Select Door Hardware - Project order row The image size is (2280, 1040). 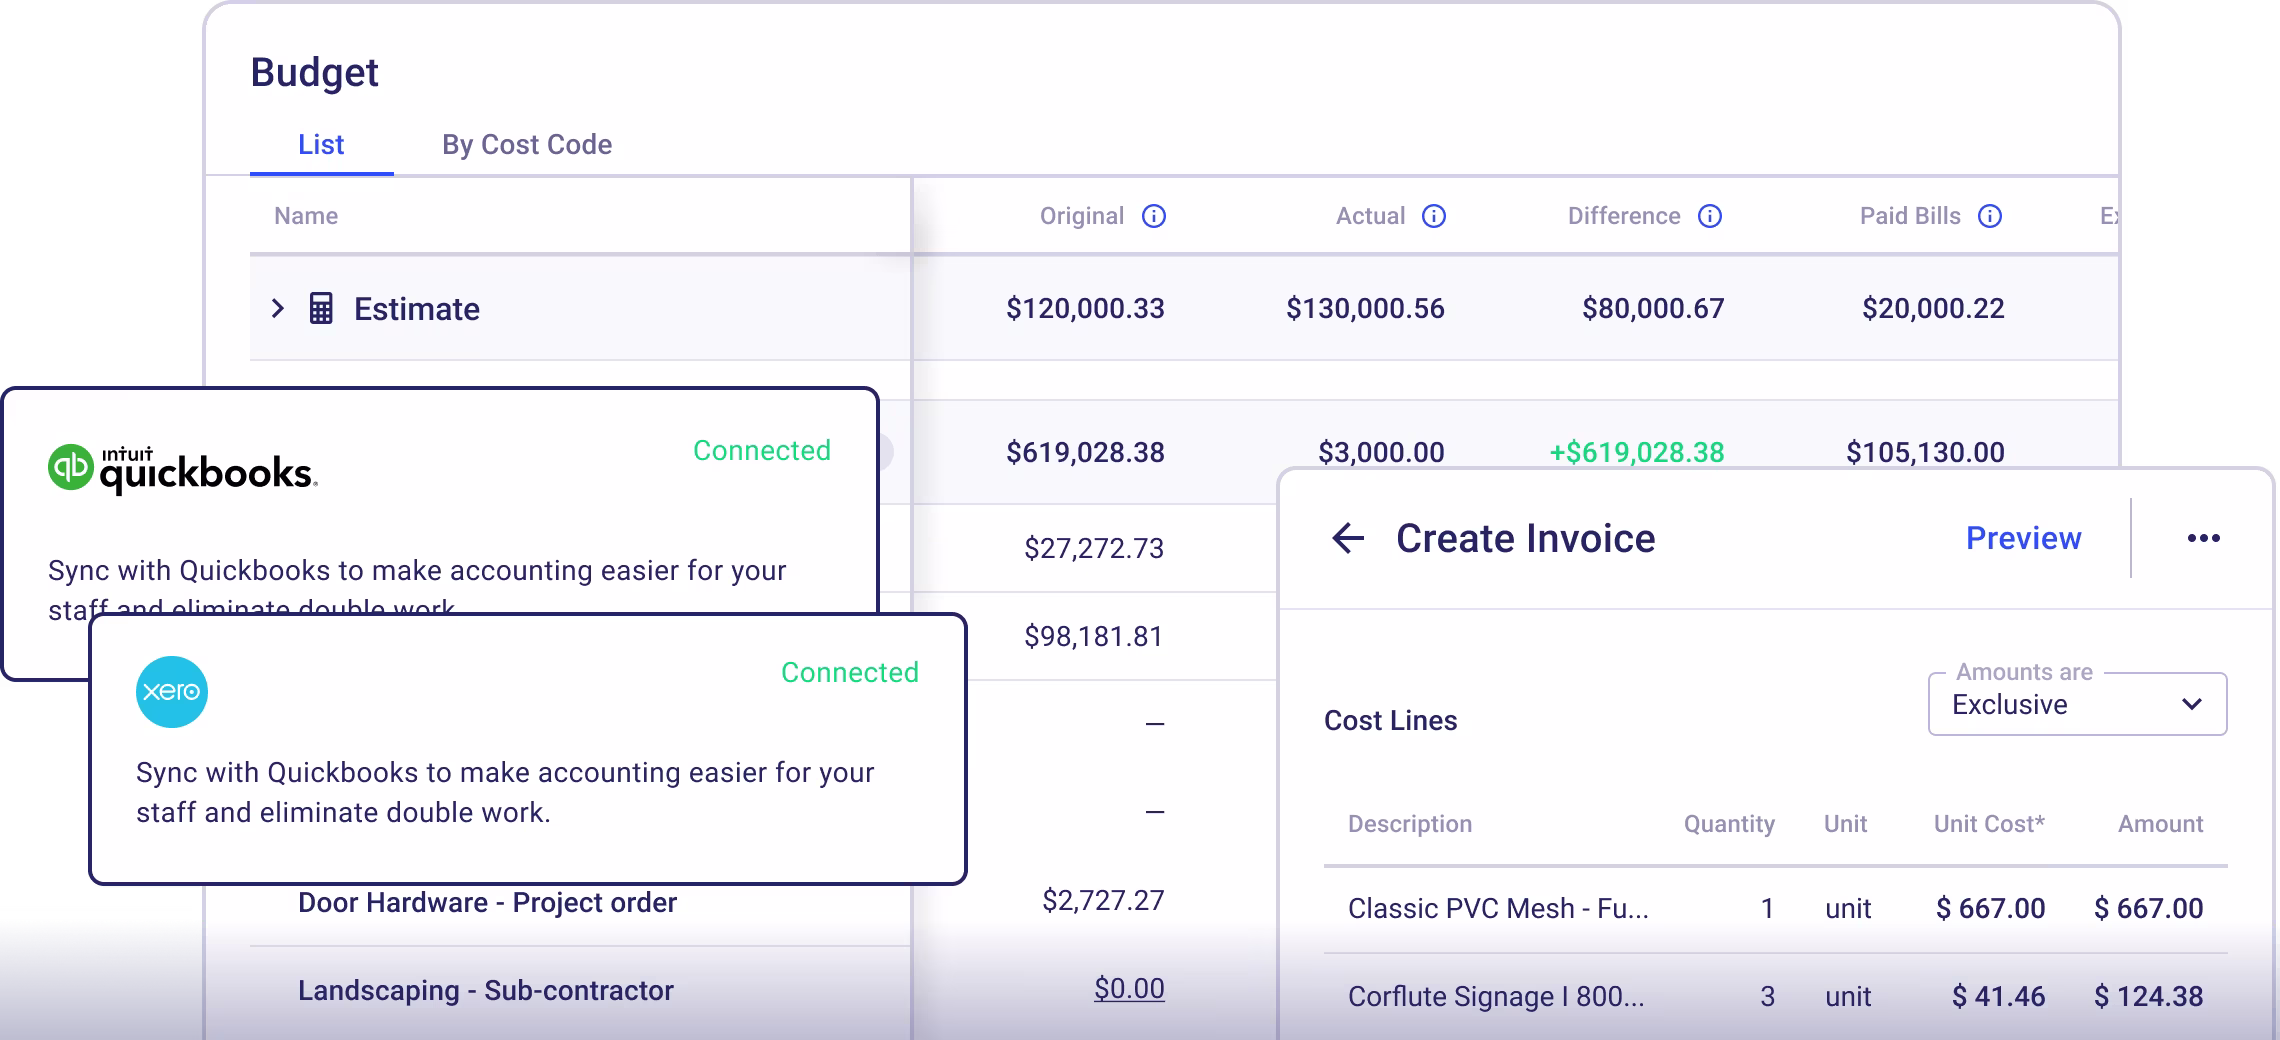[487, 903]
